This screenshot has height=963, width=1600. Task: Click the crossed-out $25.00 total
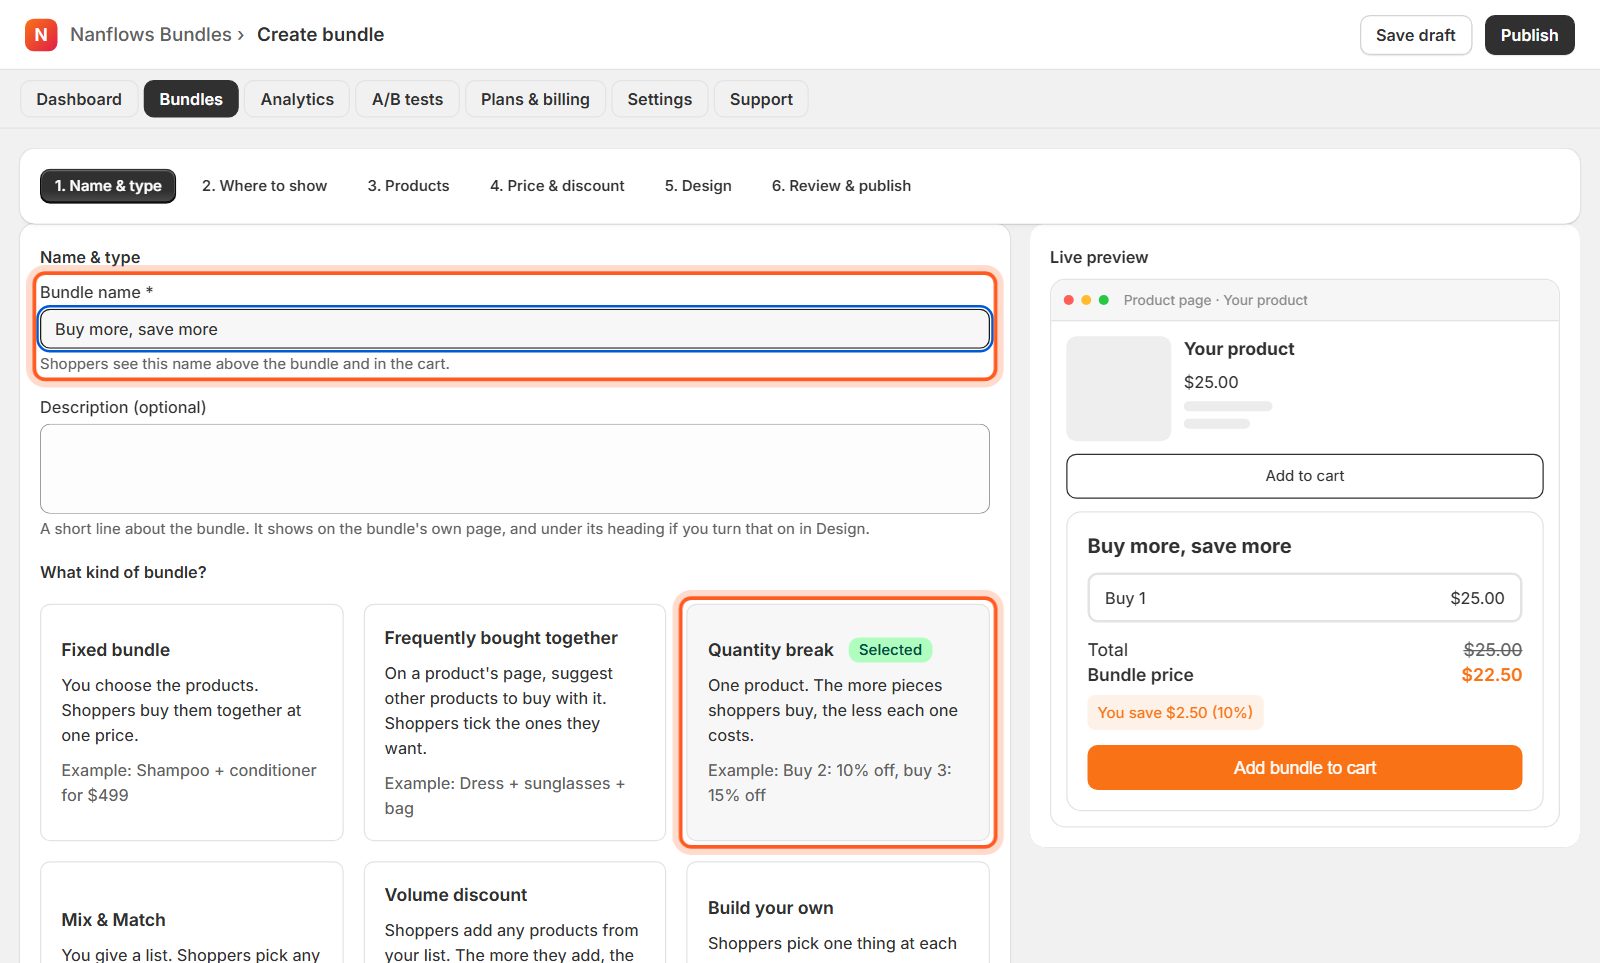1492,650
